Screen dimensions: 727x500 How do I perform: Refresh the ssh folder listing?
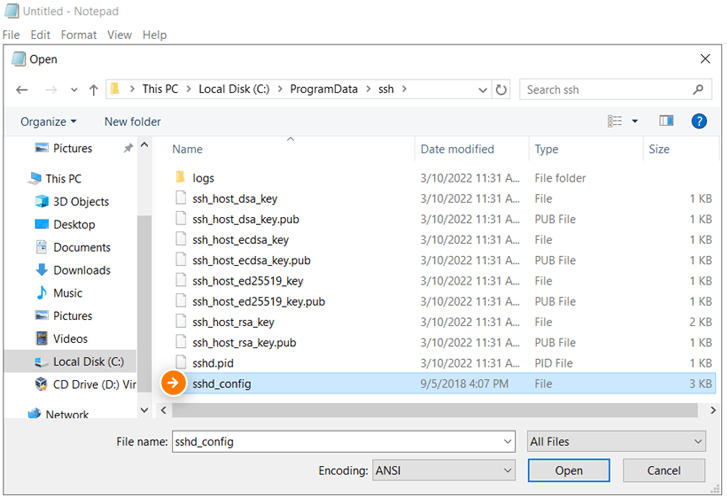click(x=501, y=90)
